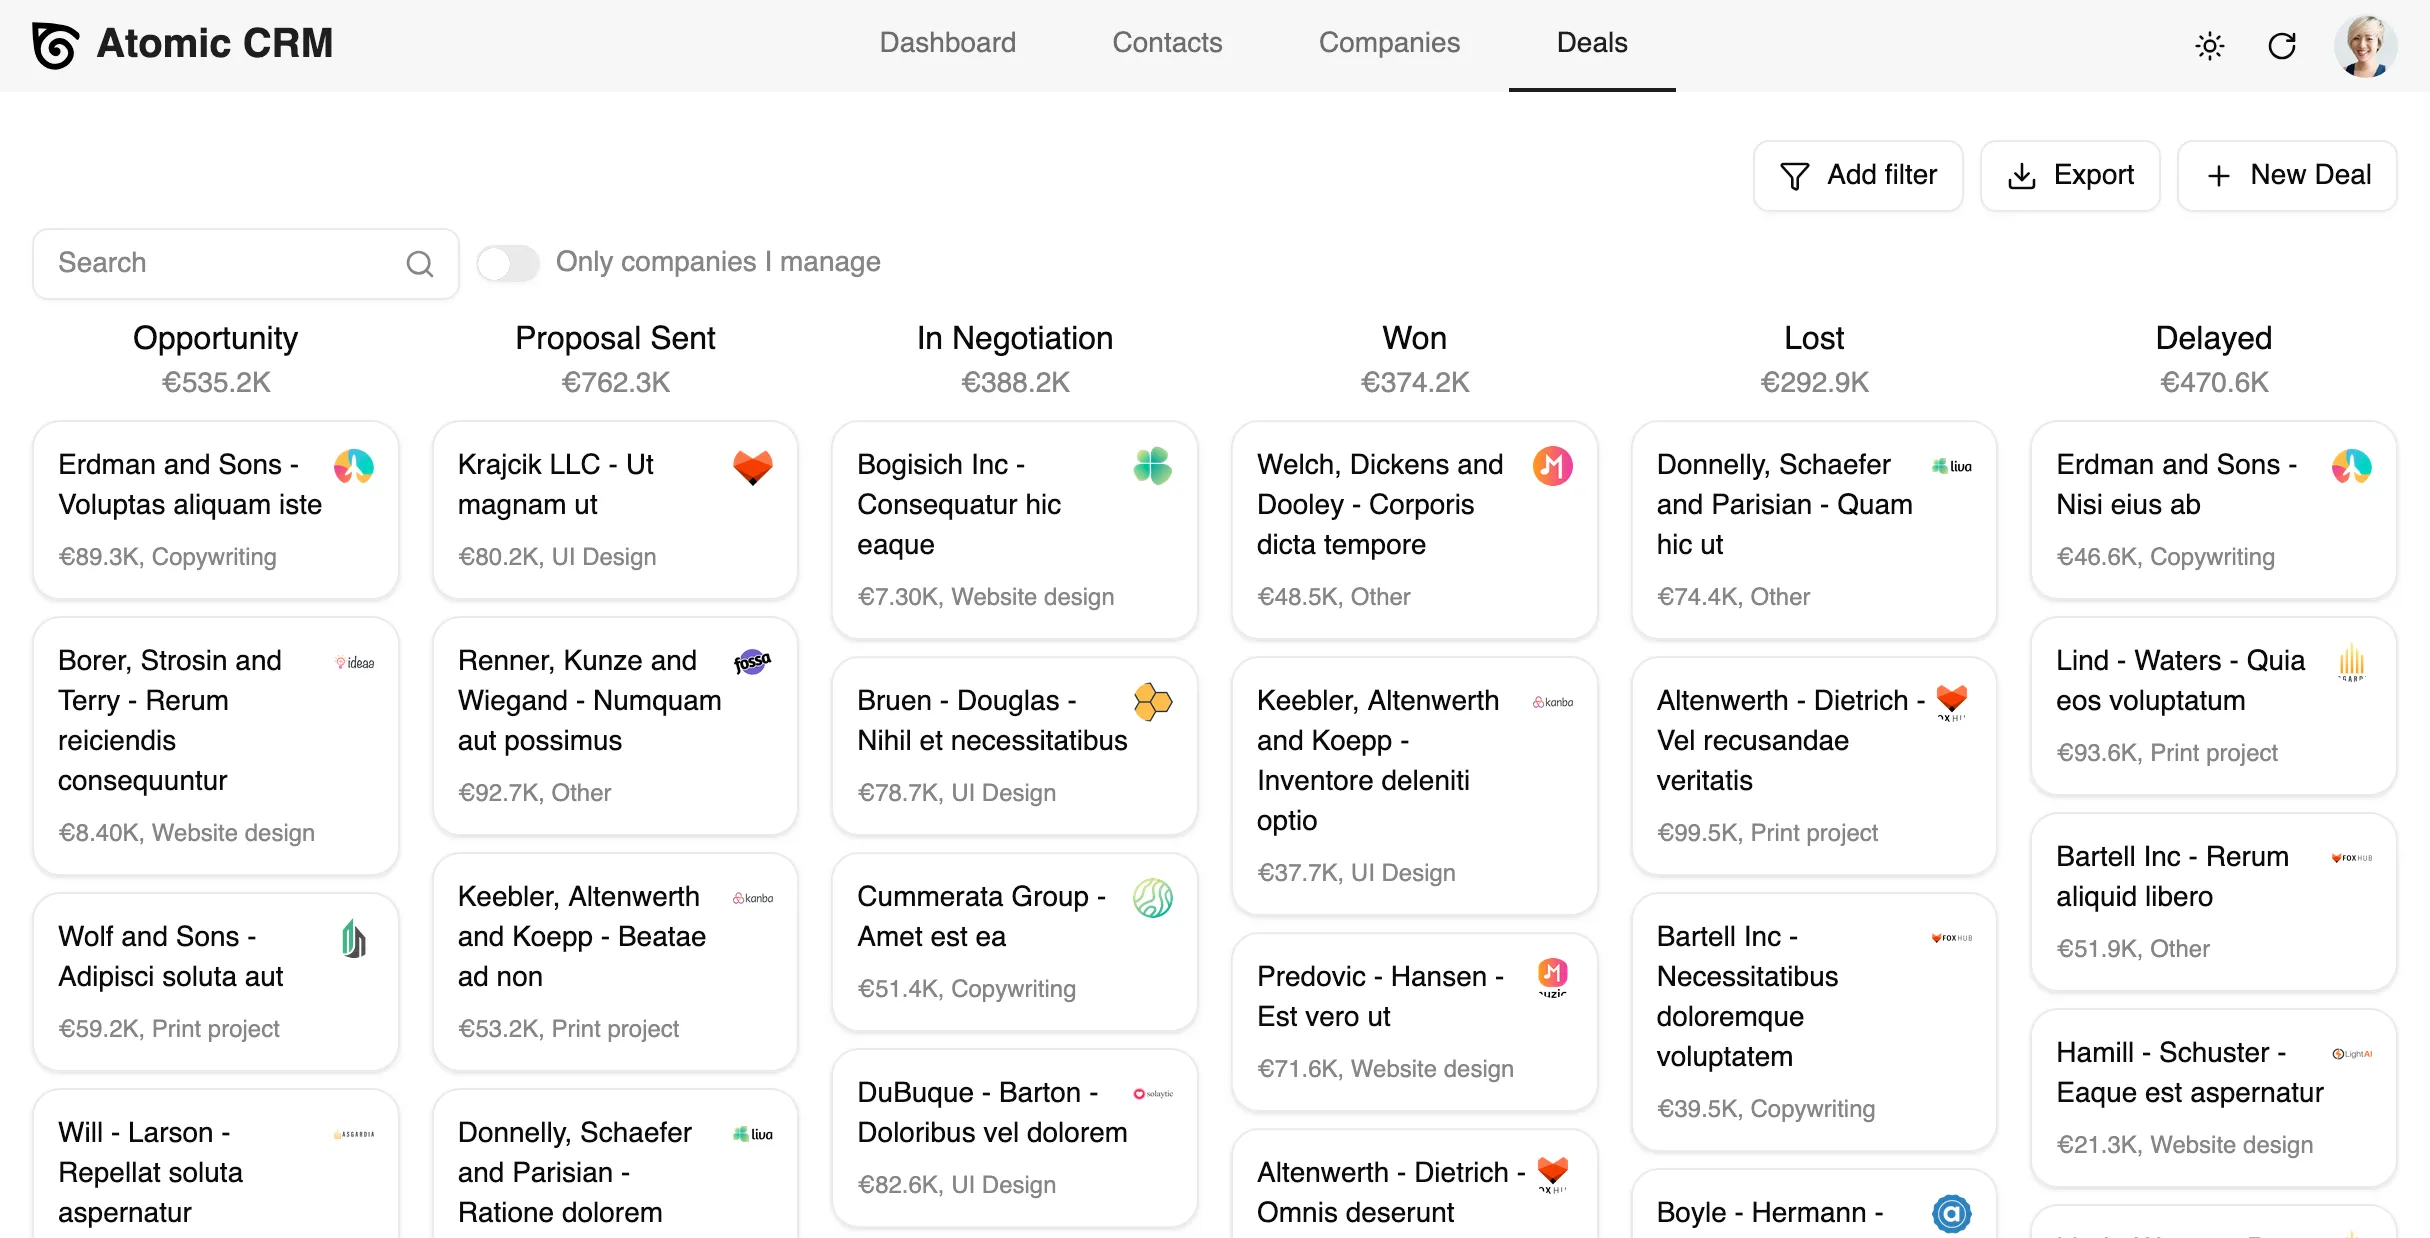The width and height of the screenshot is (2430, 1238).
Task: Click '€89.3K, Copywriting' on Erdman deal
Action: (x=167, y=557)
